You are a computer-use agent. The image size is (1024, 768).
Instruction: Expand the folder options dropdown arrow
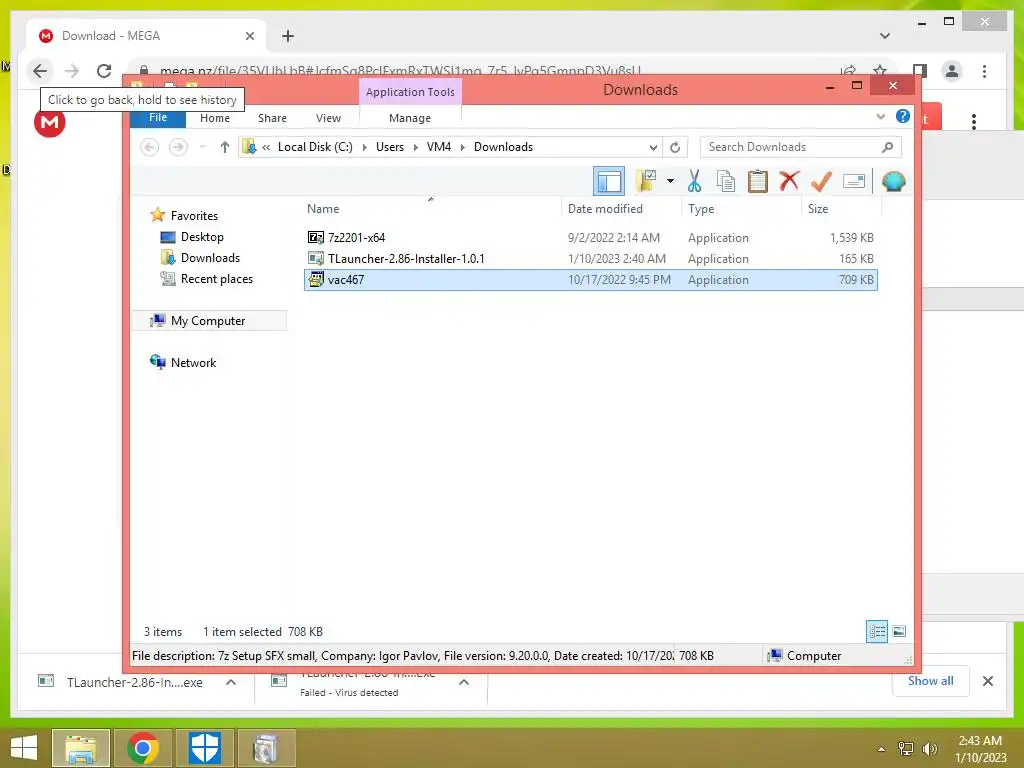point(670,181)
